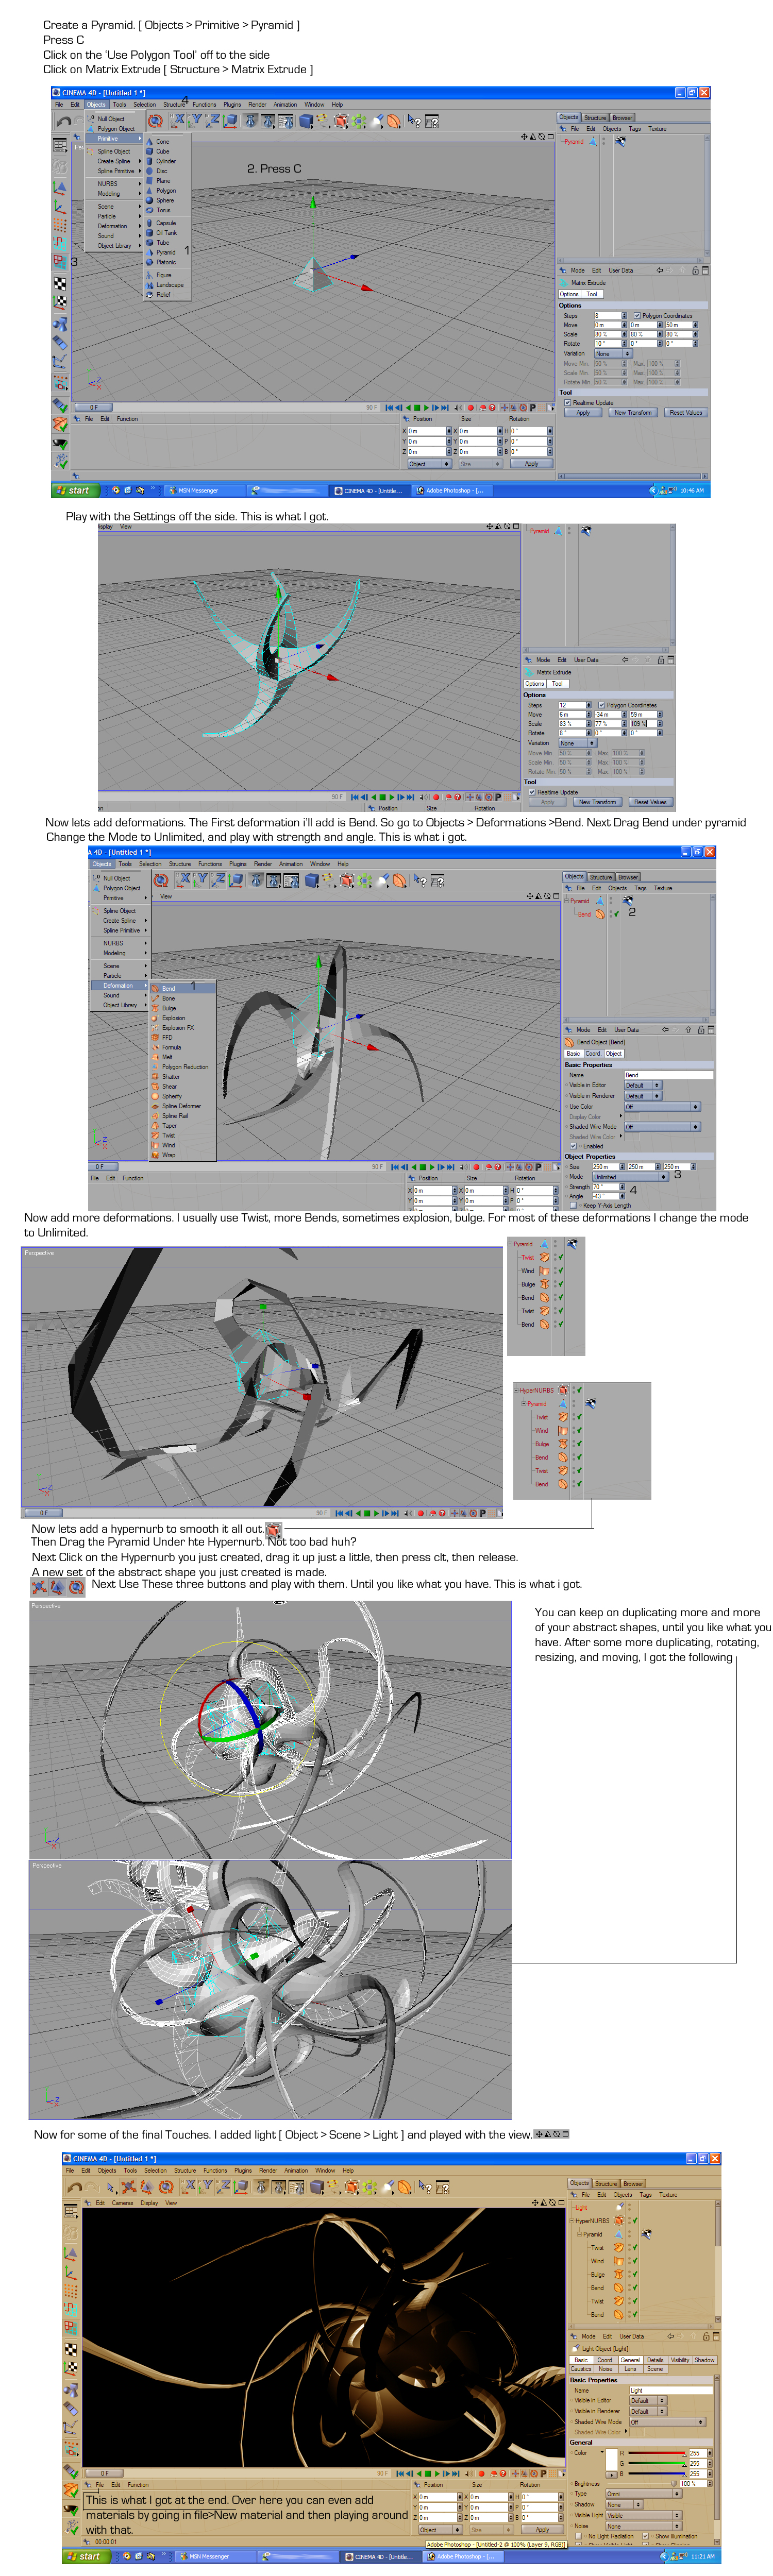Screen dimensions: 773x2576
Task: Select Rotate tool icon in bottom screenshot toolbar
Action: tap(166, 2186)
